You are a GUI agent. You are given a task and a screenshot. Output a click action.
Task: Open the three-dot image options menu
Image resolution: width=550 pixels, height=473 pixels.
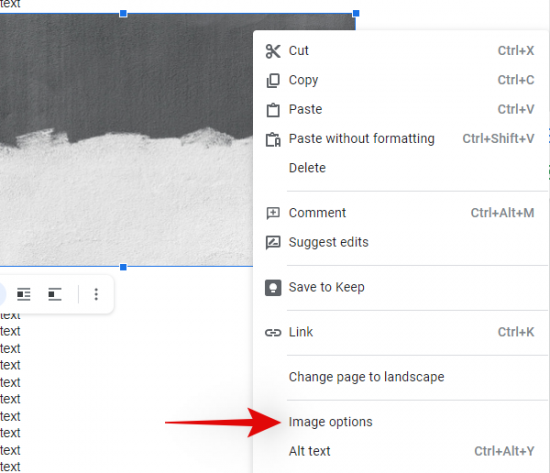pyautogui.click(x=96, y=294)
